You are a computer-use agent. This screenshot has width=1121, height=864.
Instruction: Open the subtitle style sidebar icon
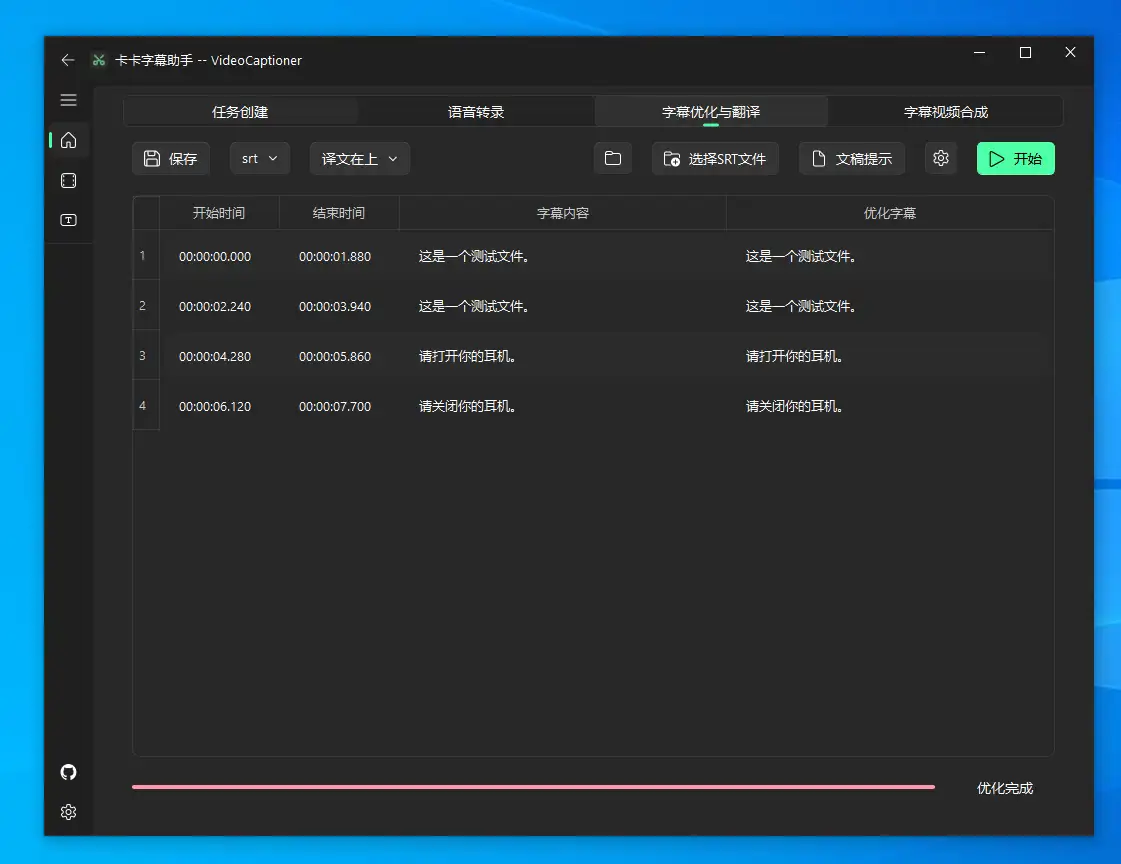pos(68,220)
